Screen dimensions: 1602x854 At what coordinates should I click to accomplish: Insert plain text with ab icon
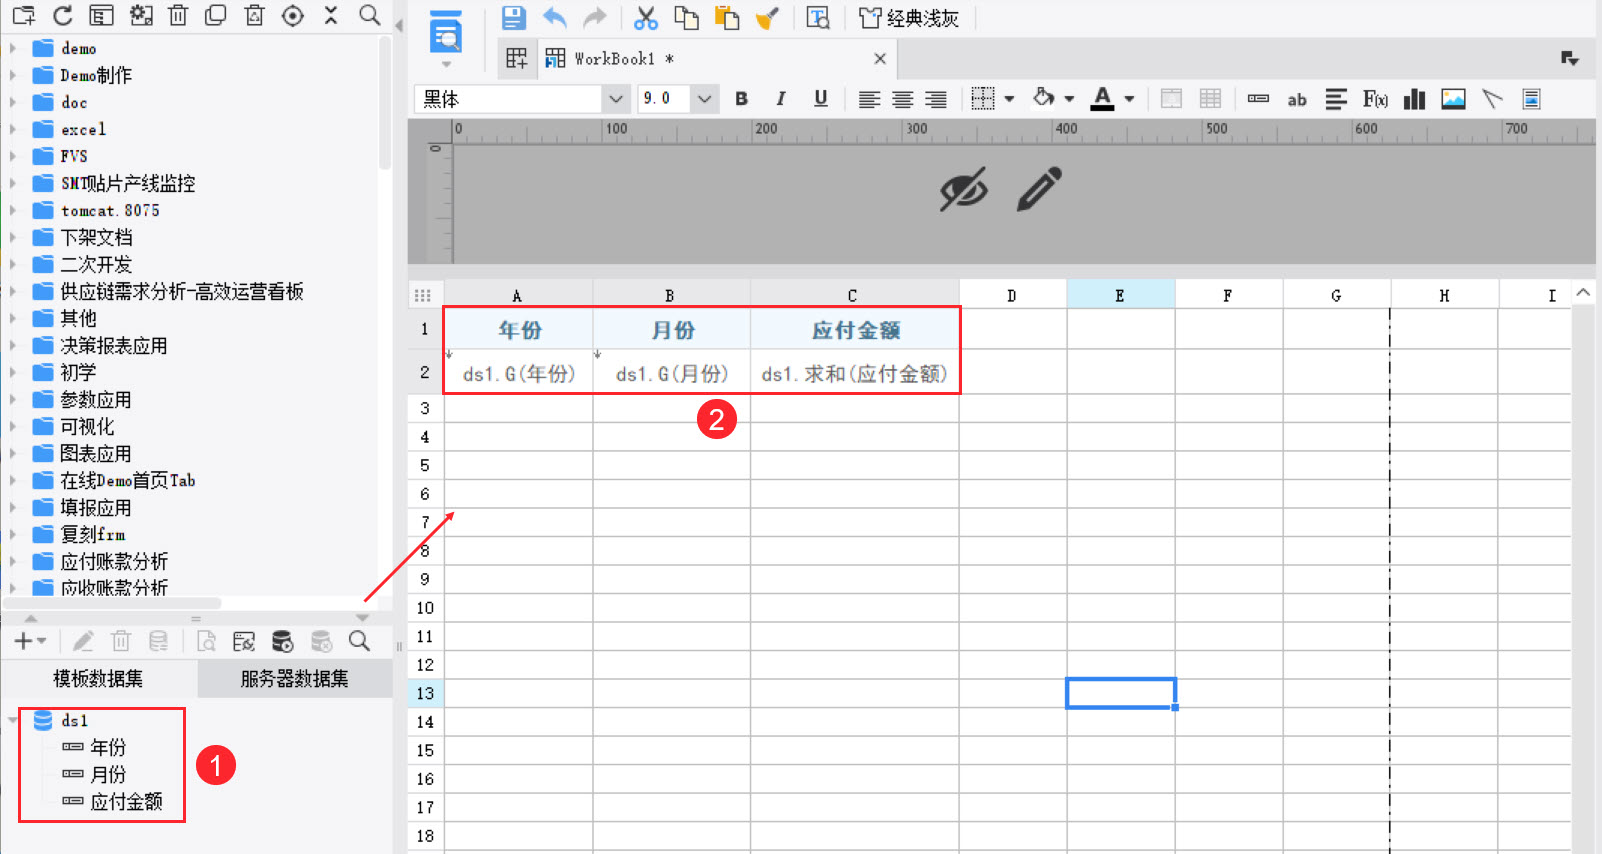1297,99
